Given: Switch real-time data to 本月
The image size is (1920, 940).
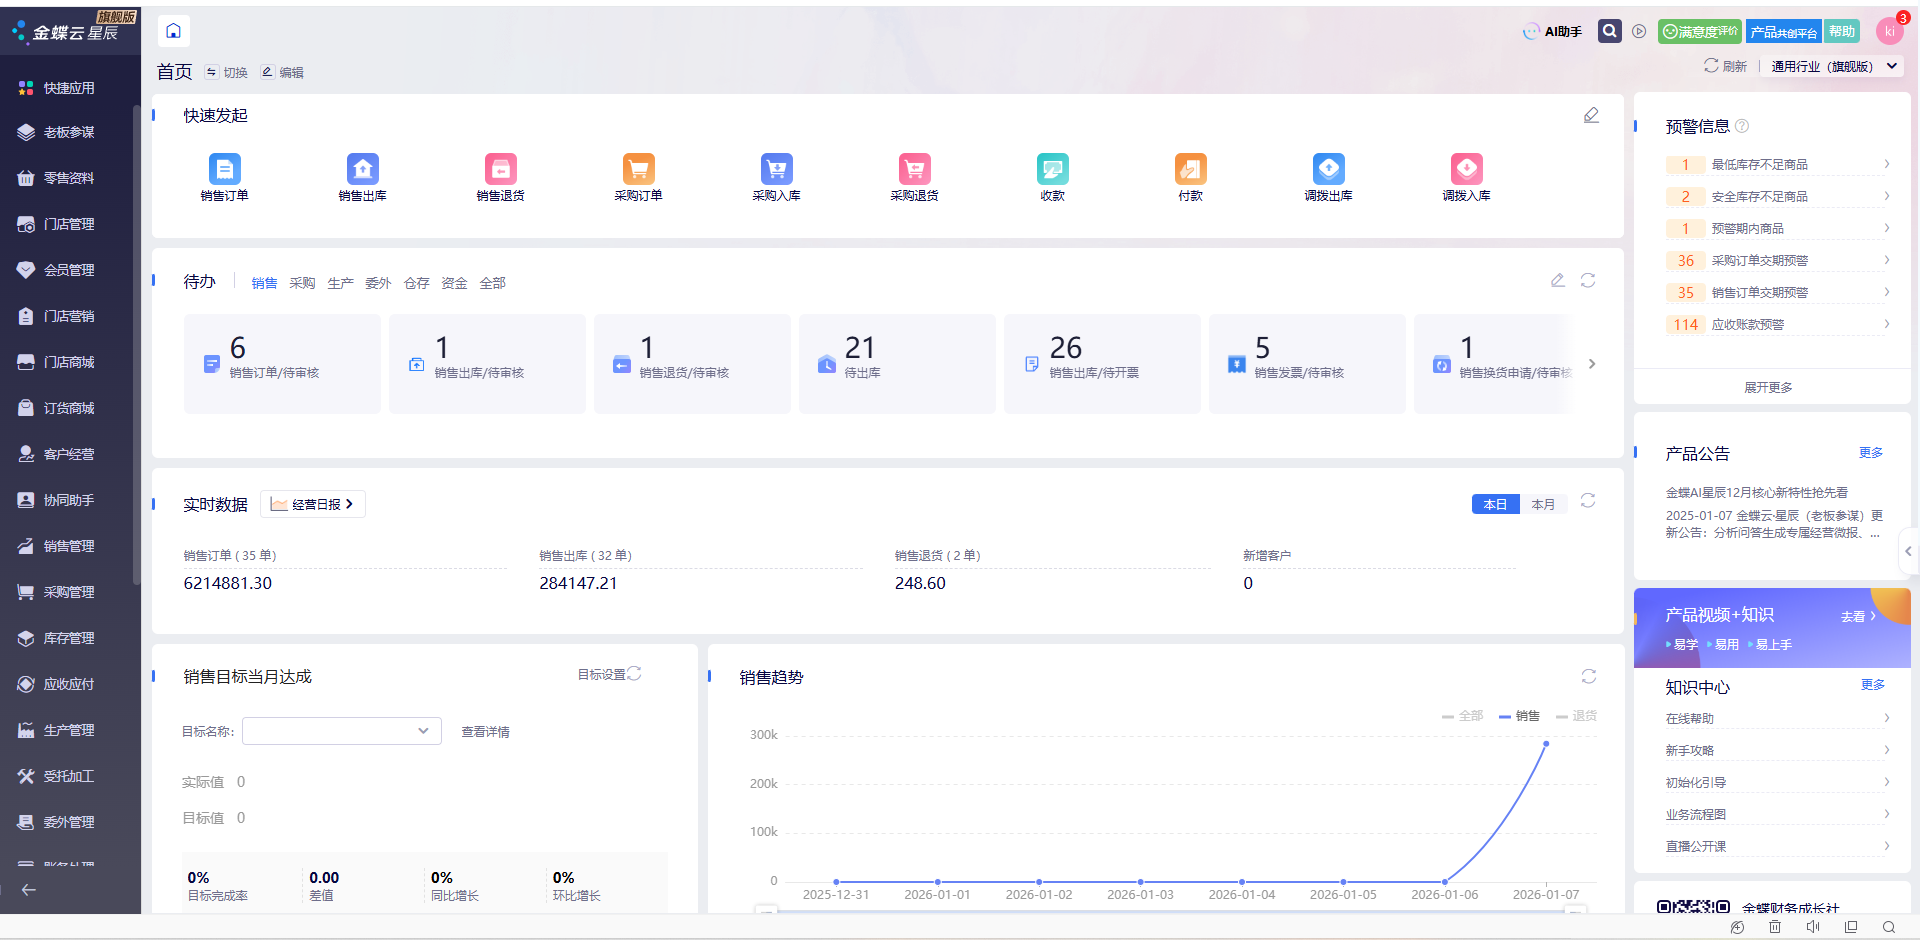Looking at the screenshot, I should 1543,504.
